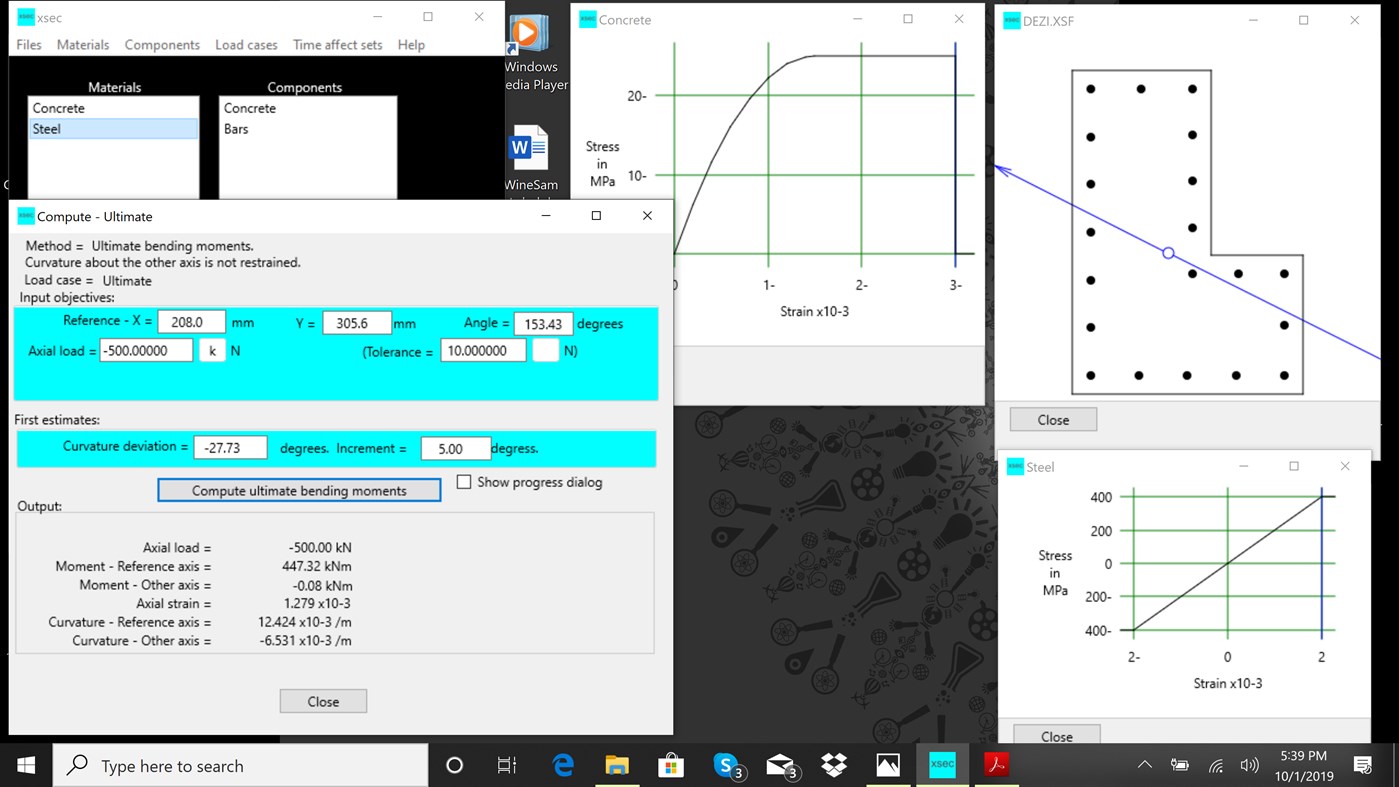Open the Load cases menu
The height and width of the screenshot is (787, 1399).
(x=246, y=44)
